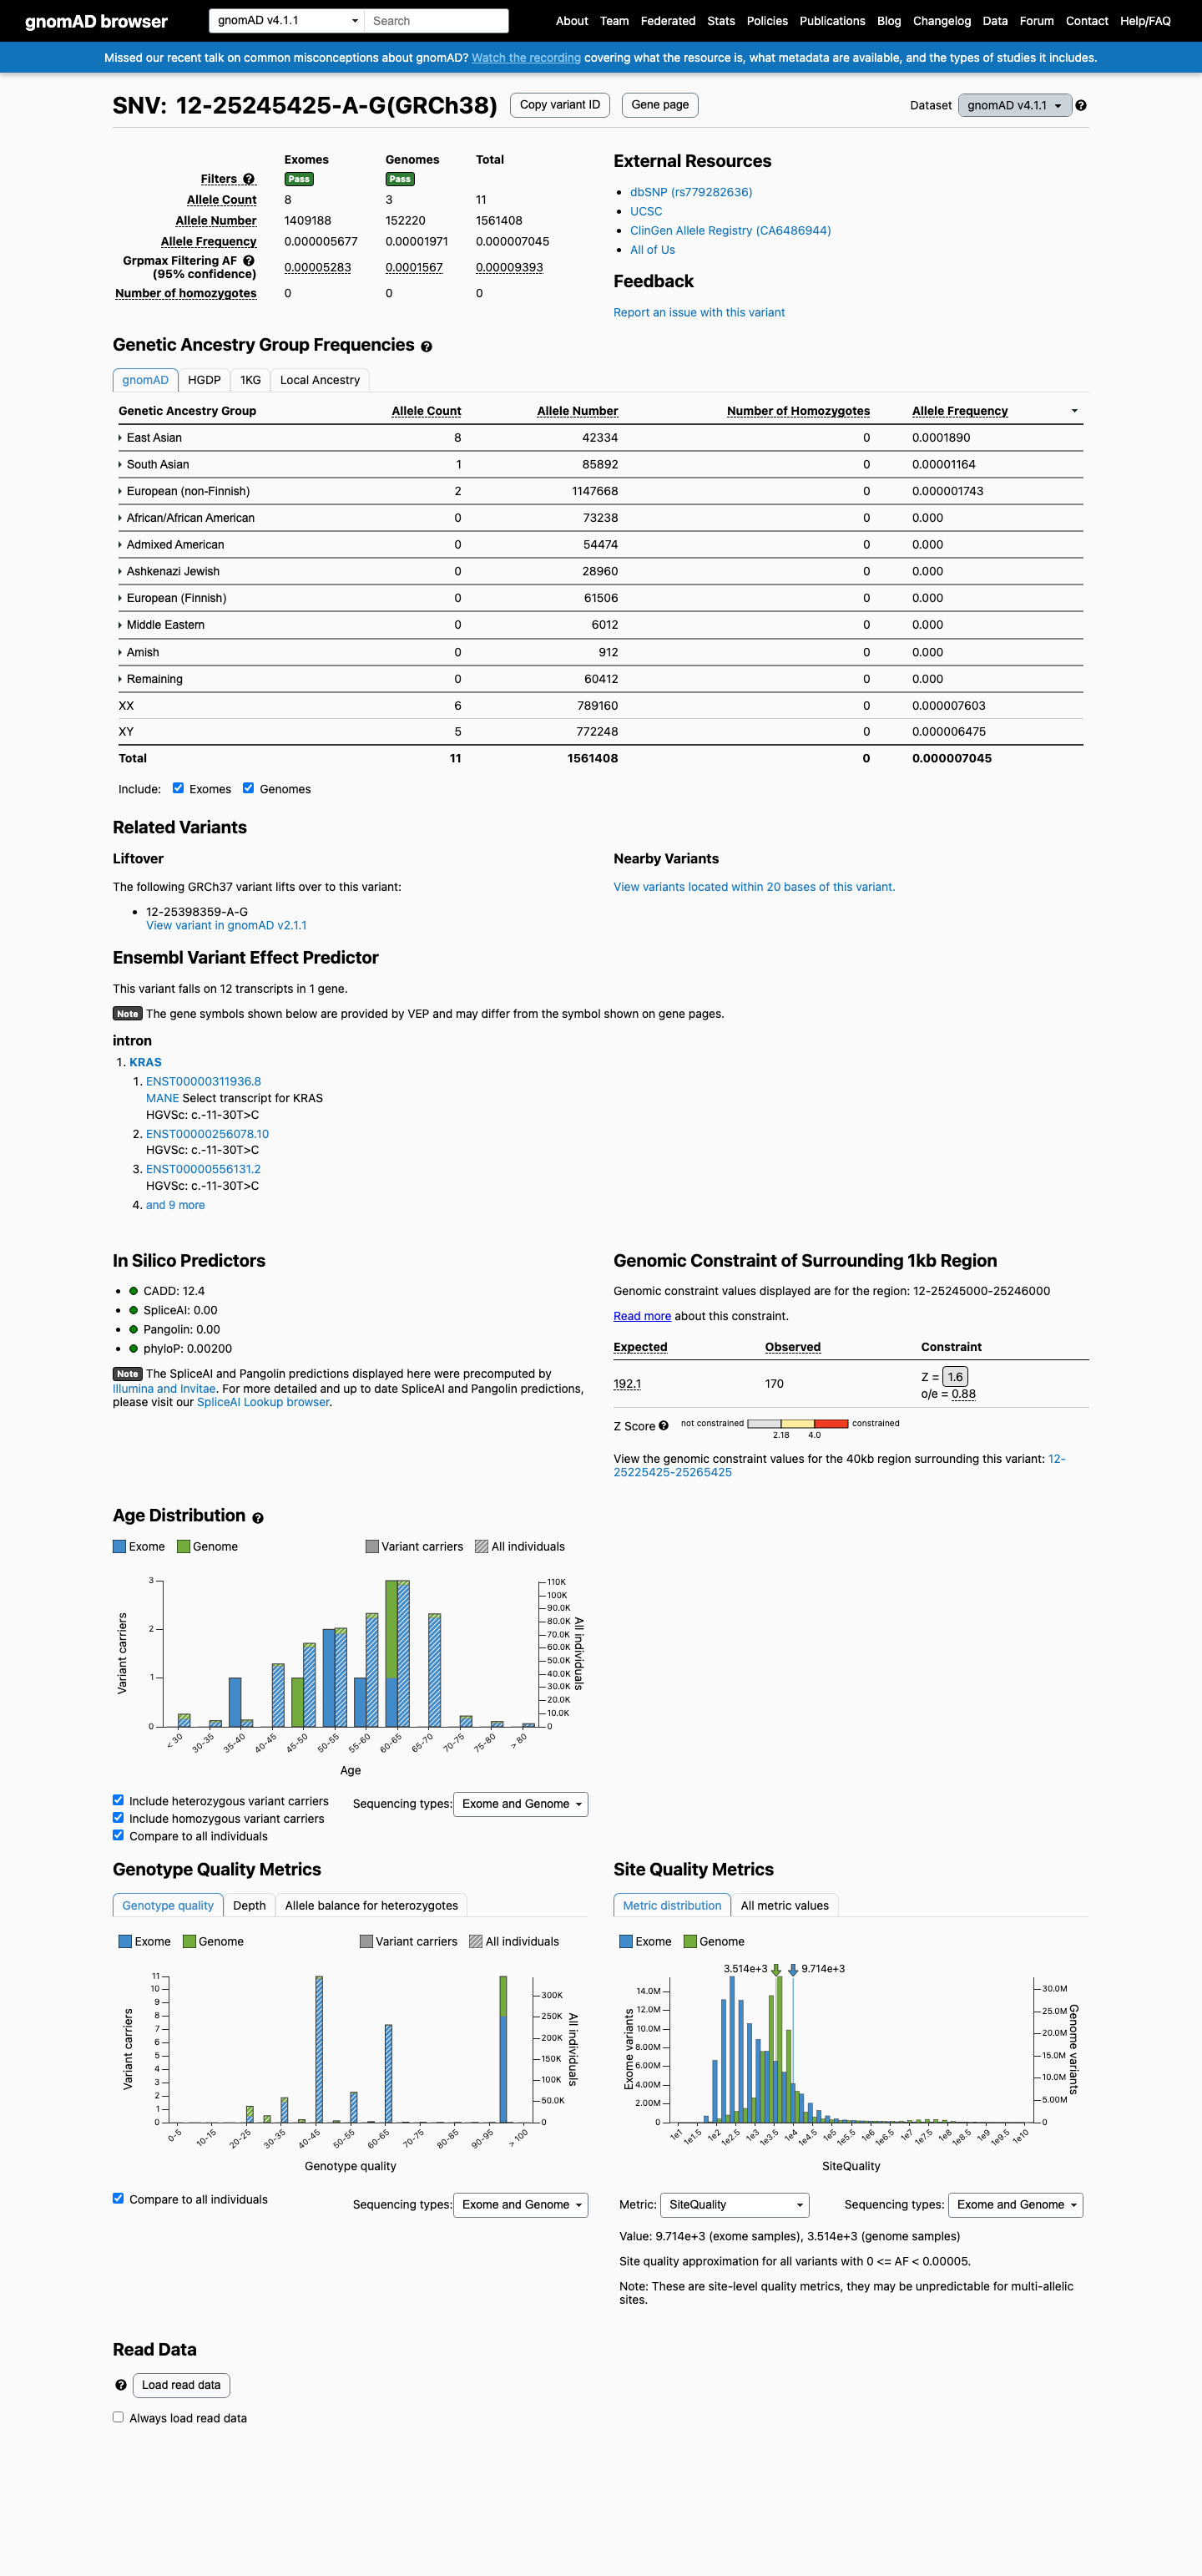Click the KRAS gene link

(x=145, y=1062)
